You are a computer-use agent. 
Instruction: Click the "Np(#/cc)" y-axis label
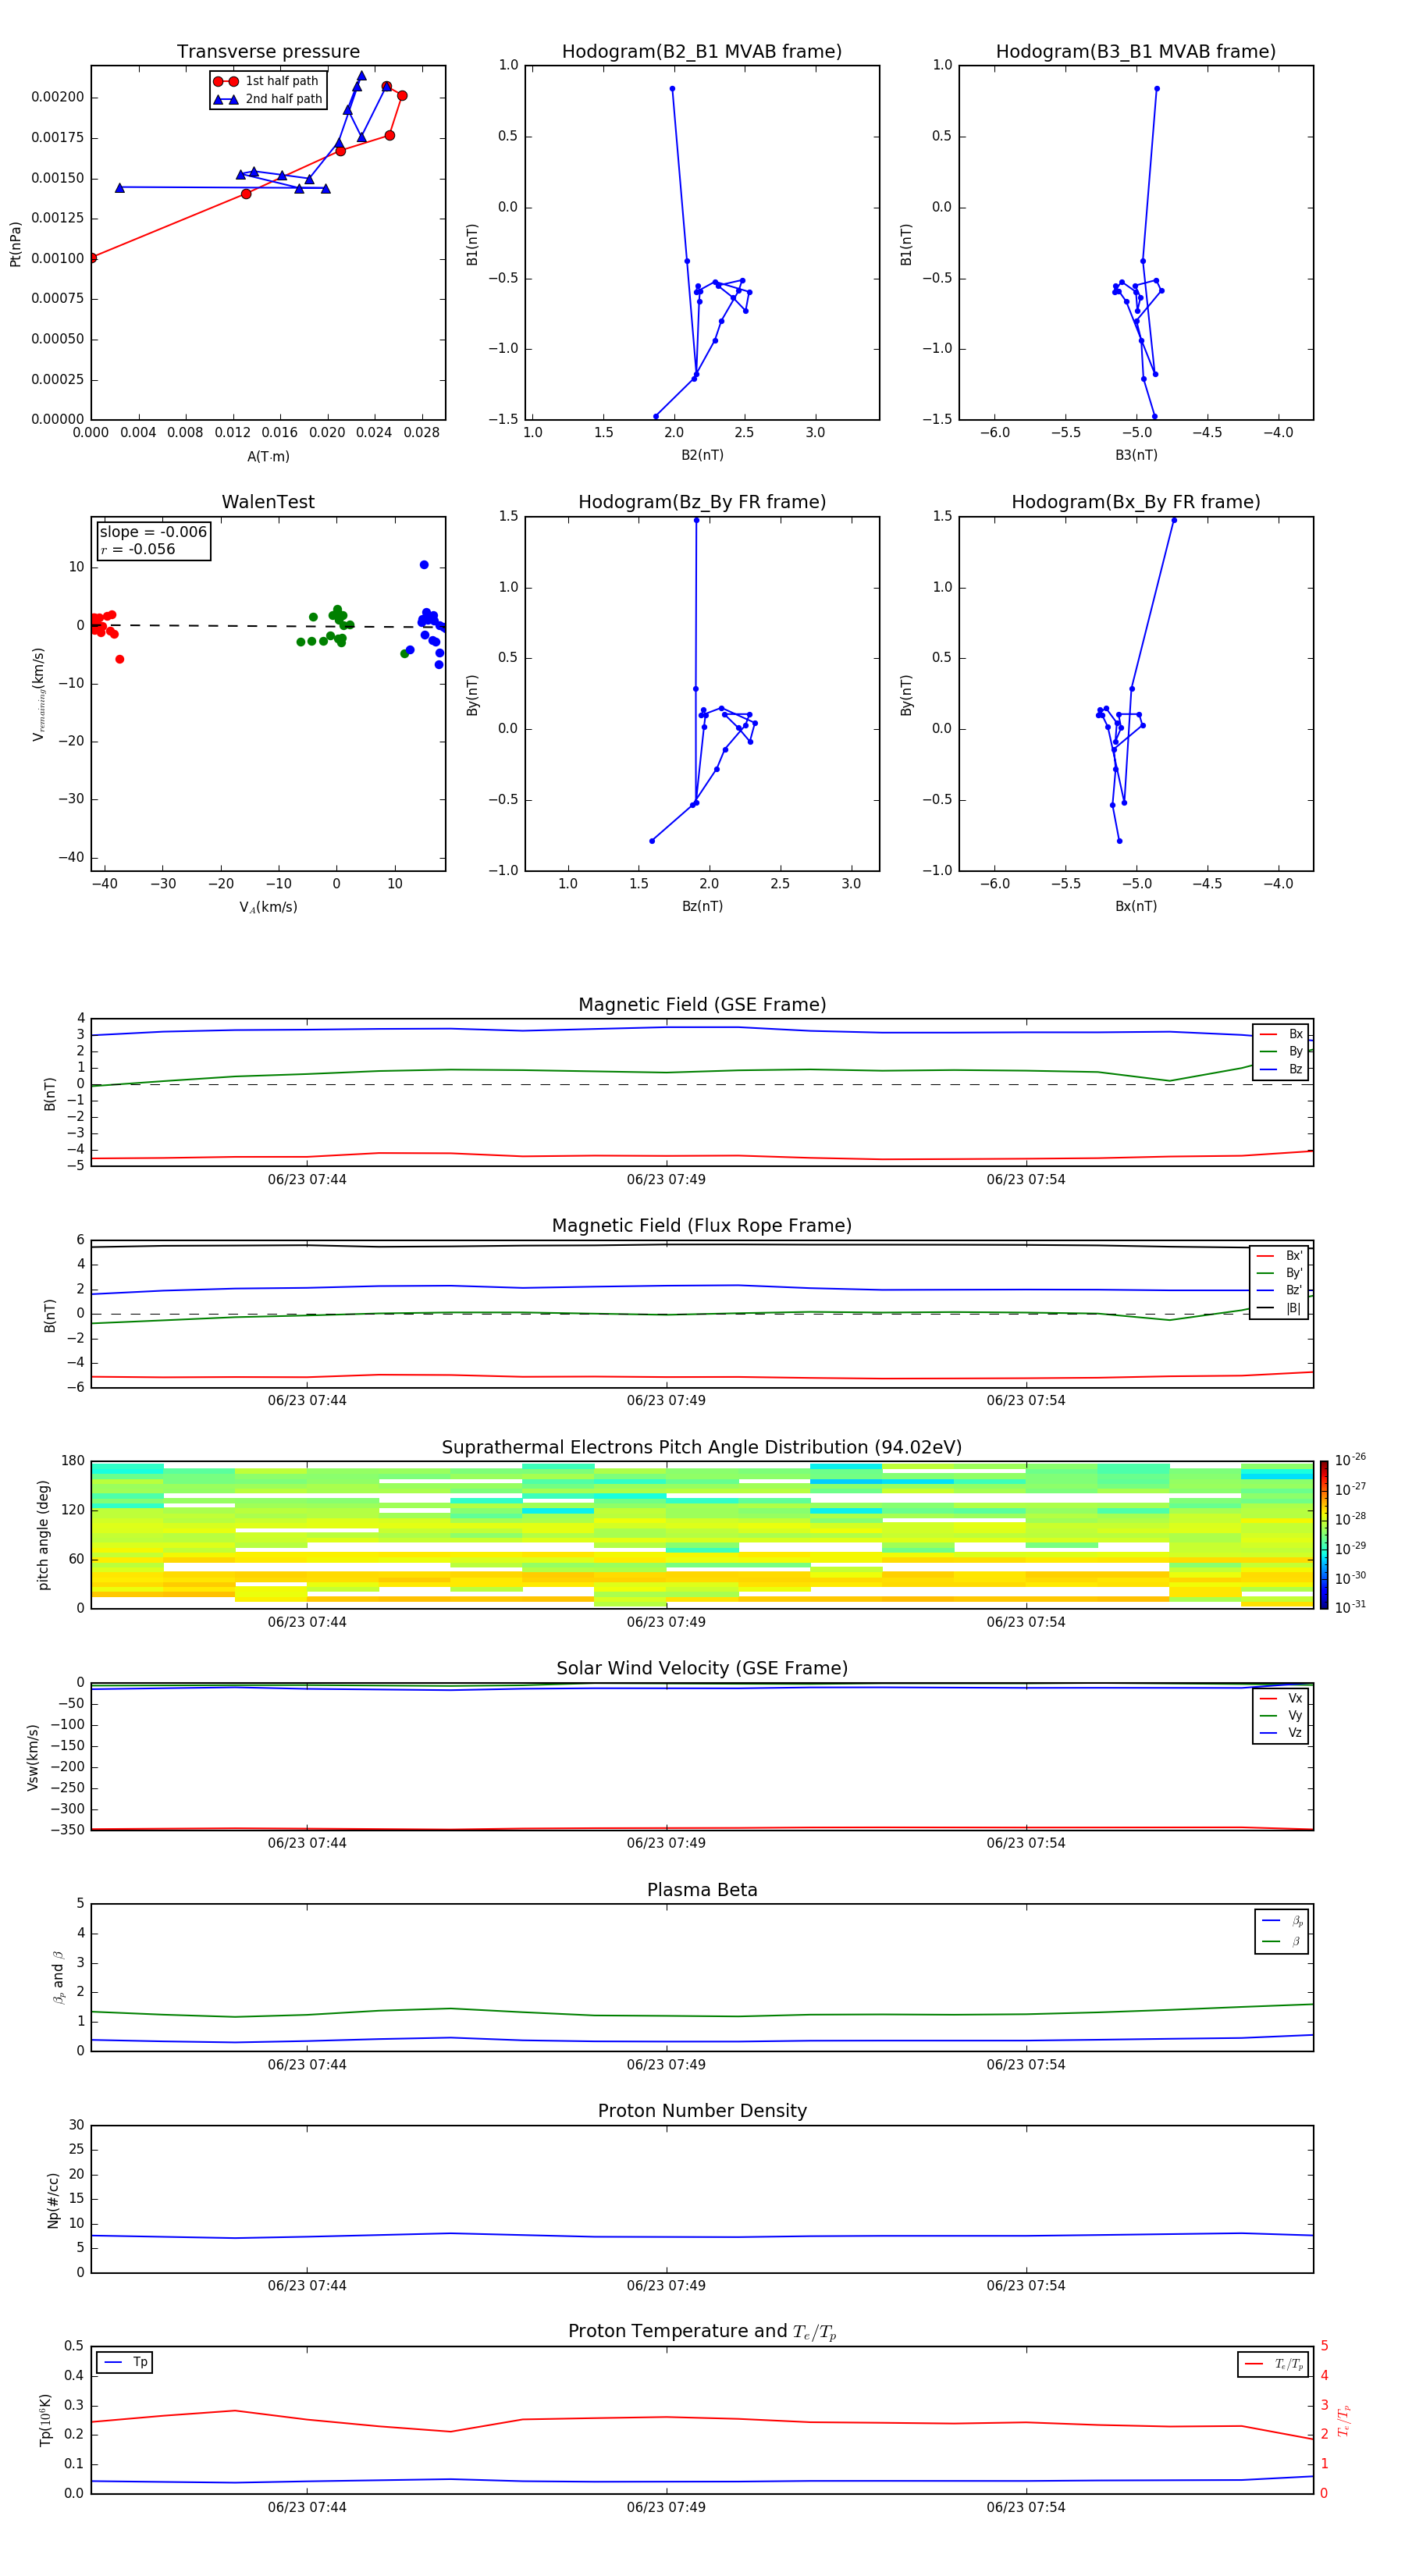point(53,2200)
